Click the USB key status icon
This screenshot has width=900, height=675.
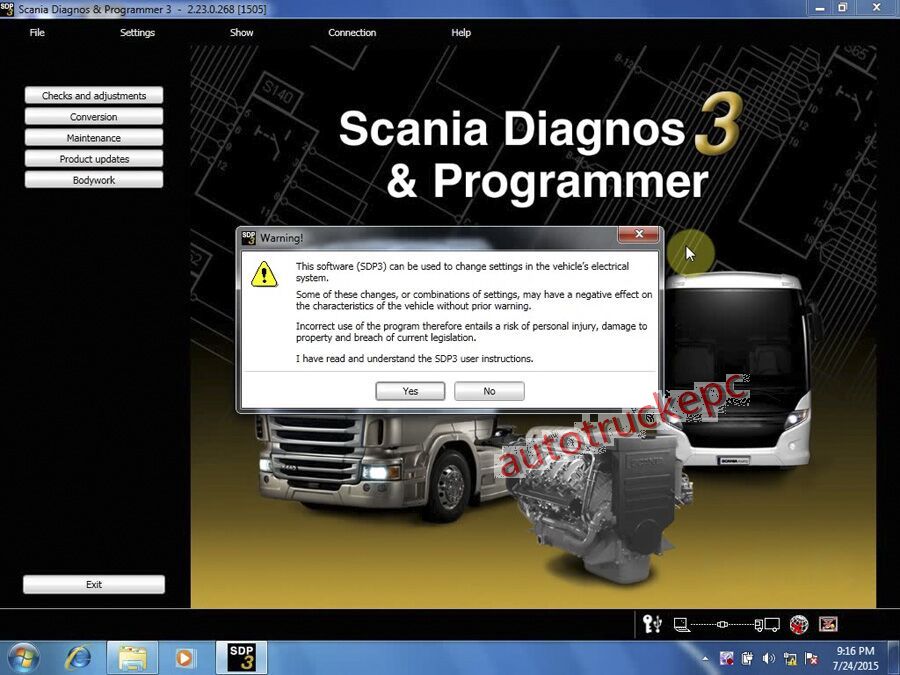pyautogui.click(x=652, y=624)
